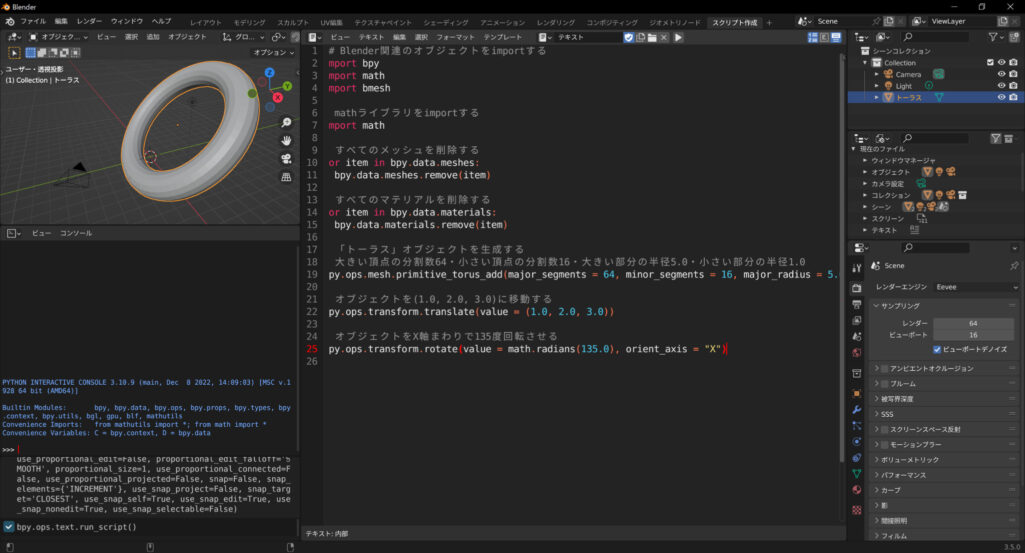Viewport: 1025px width, 553px height.
Task: Click the text datablock name field テキスト
Action: pos(588,37)
